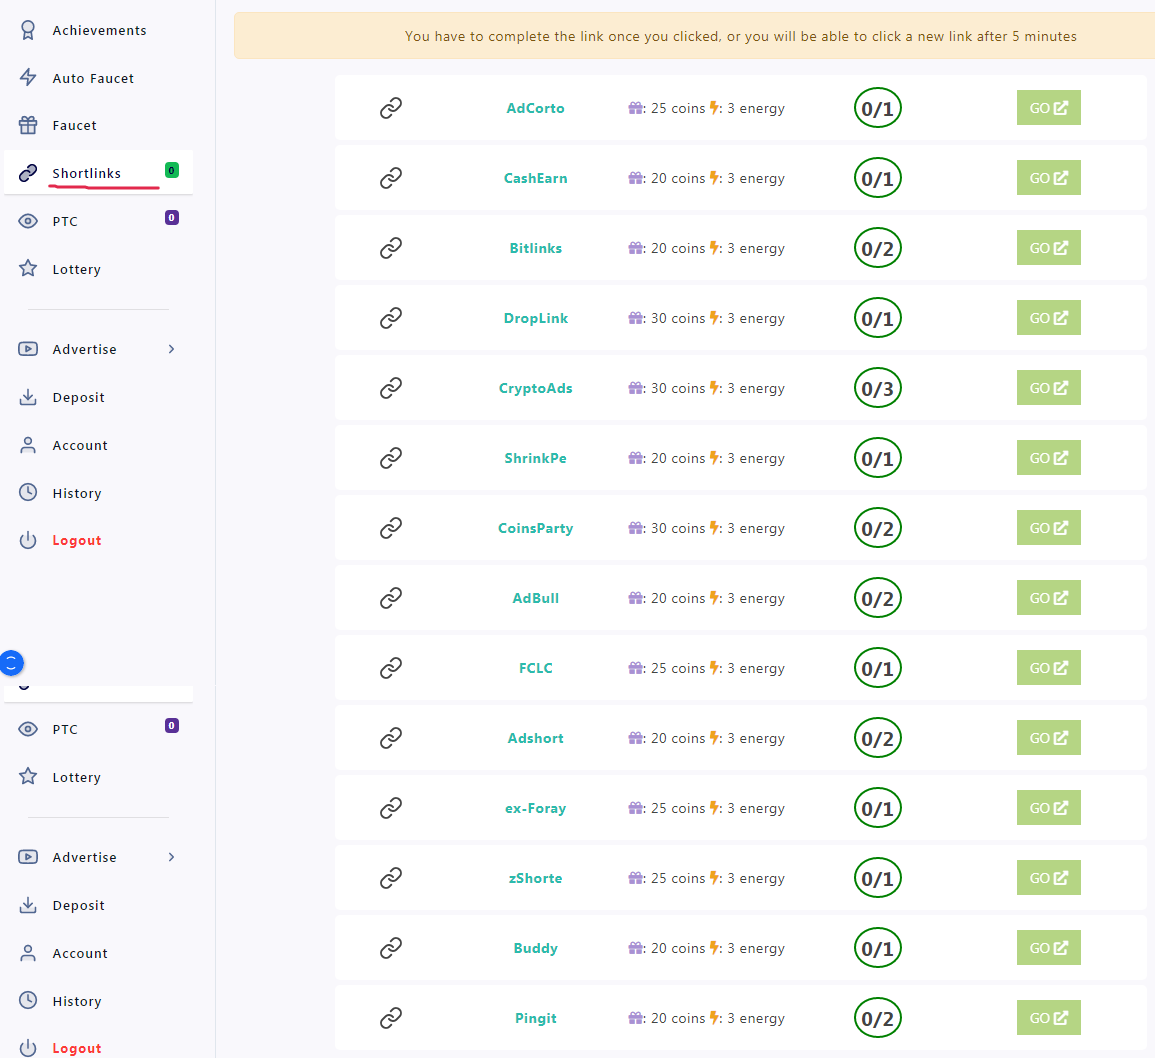The image size is (1155, 1058).
Task: Click the chain icon in the CryptoAds row
Action: point(391,388)
